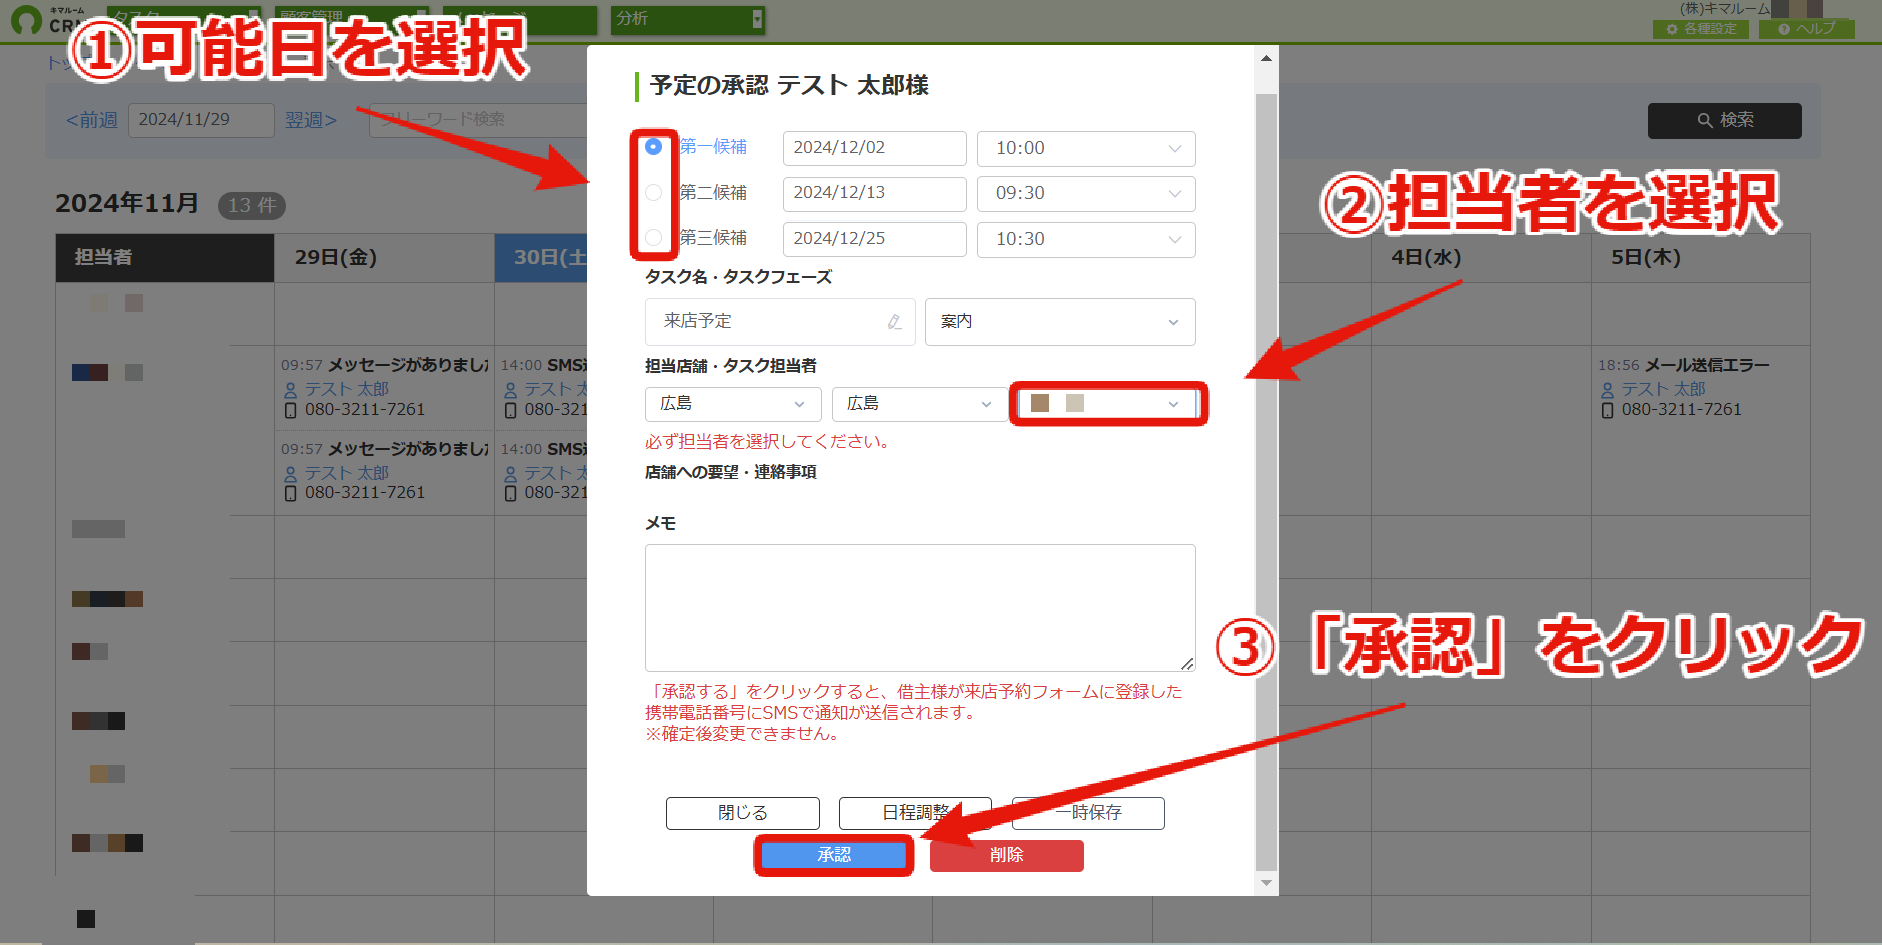This screenshot has height=945, width=1882.
Task: Click the gear icon next to 各種設定
Action: click(1671, 29)
